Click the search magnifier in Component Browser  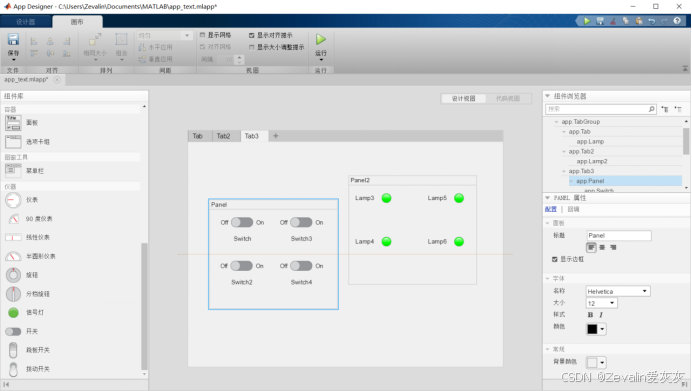[x=651, y=109]
